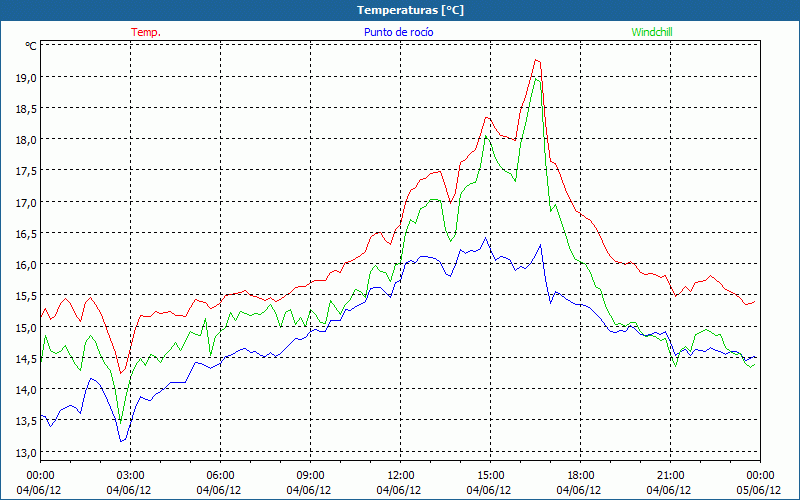The image size is (800, 500).
Task: Click the 12:00 time label
Action: 401,476
